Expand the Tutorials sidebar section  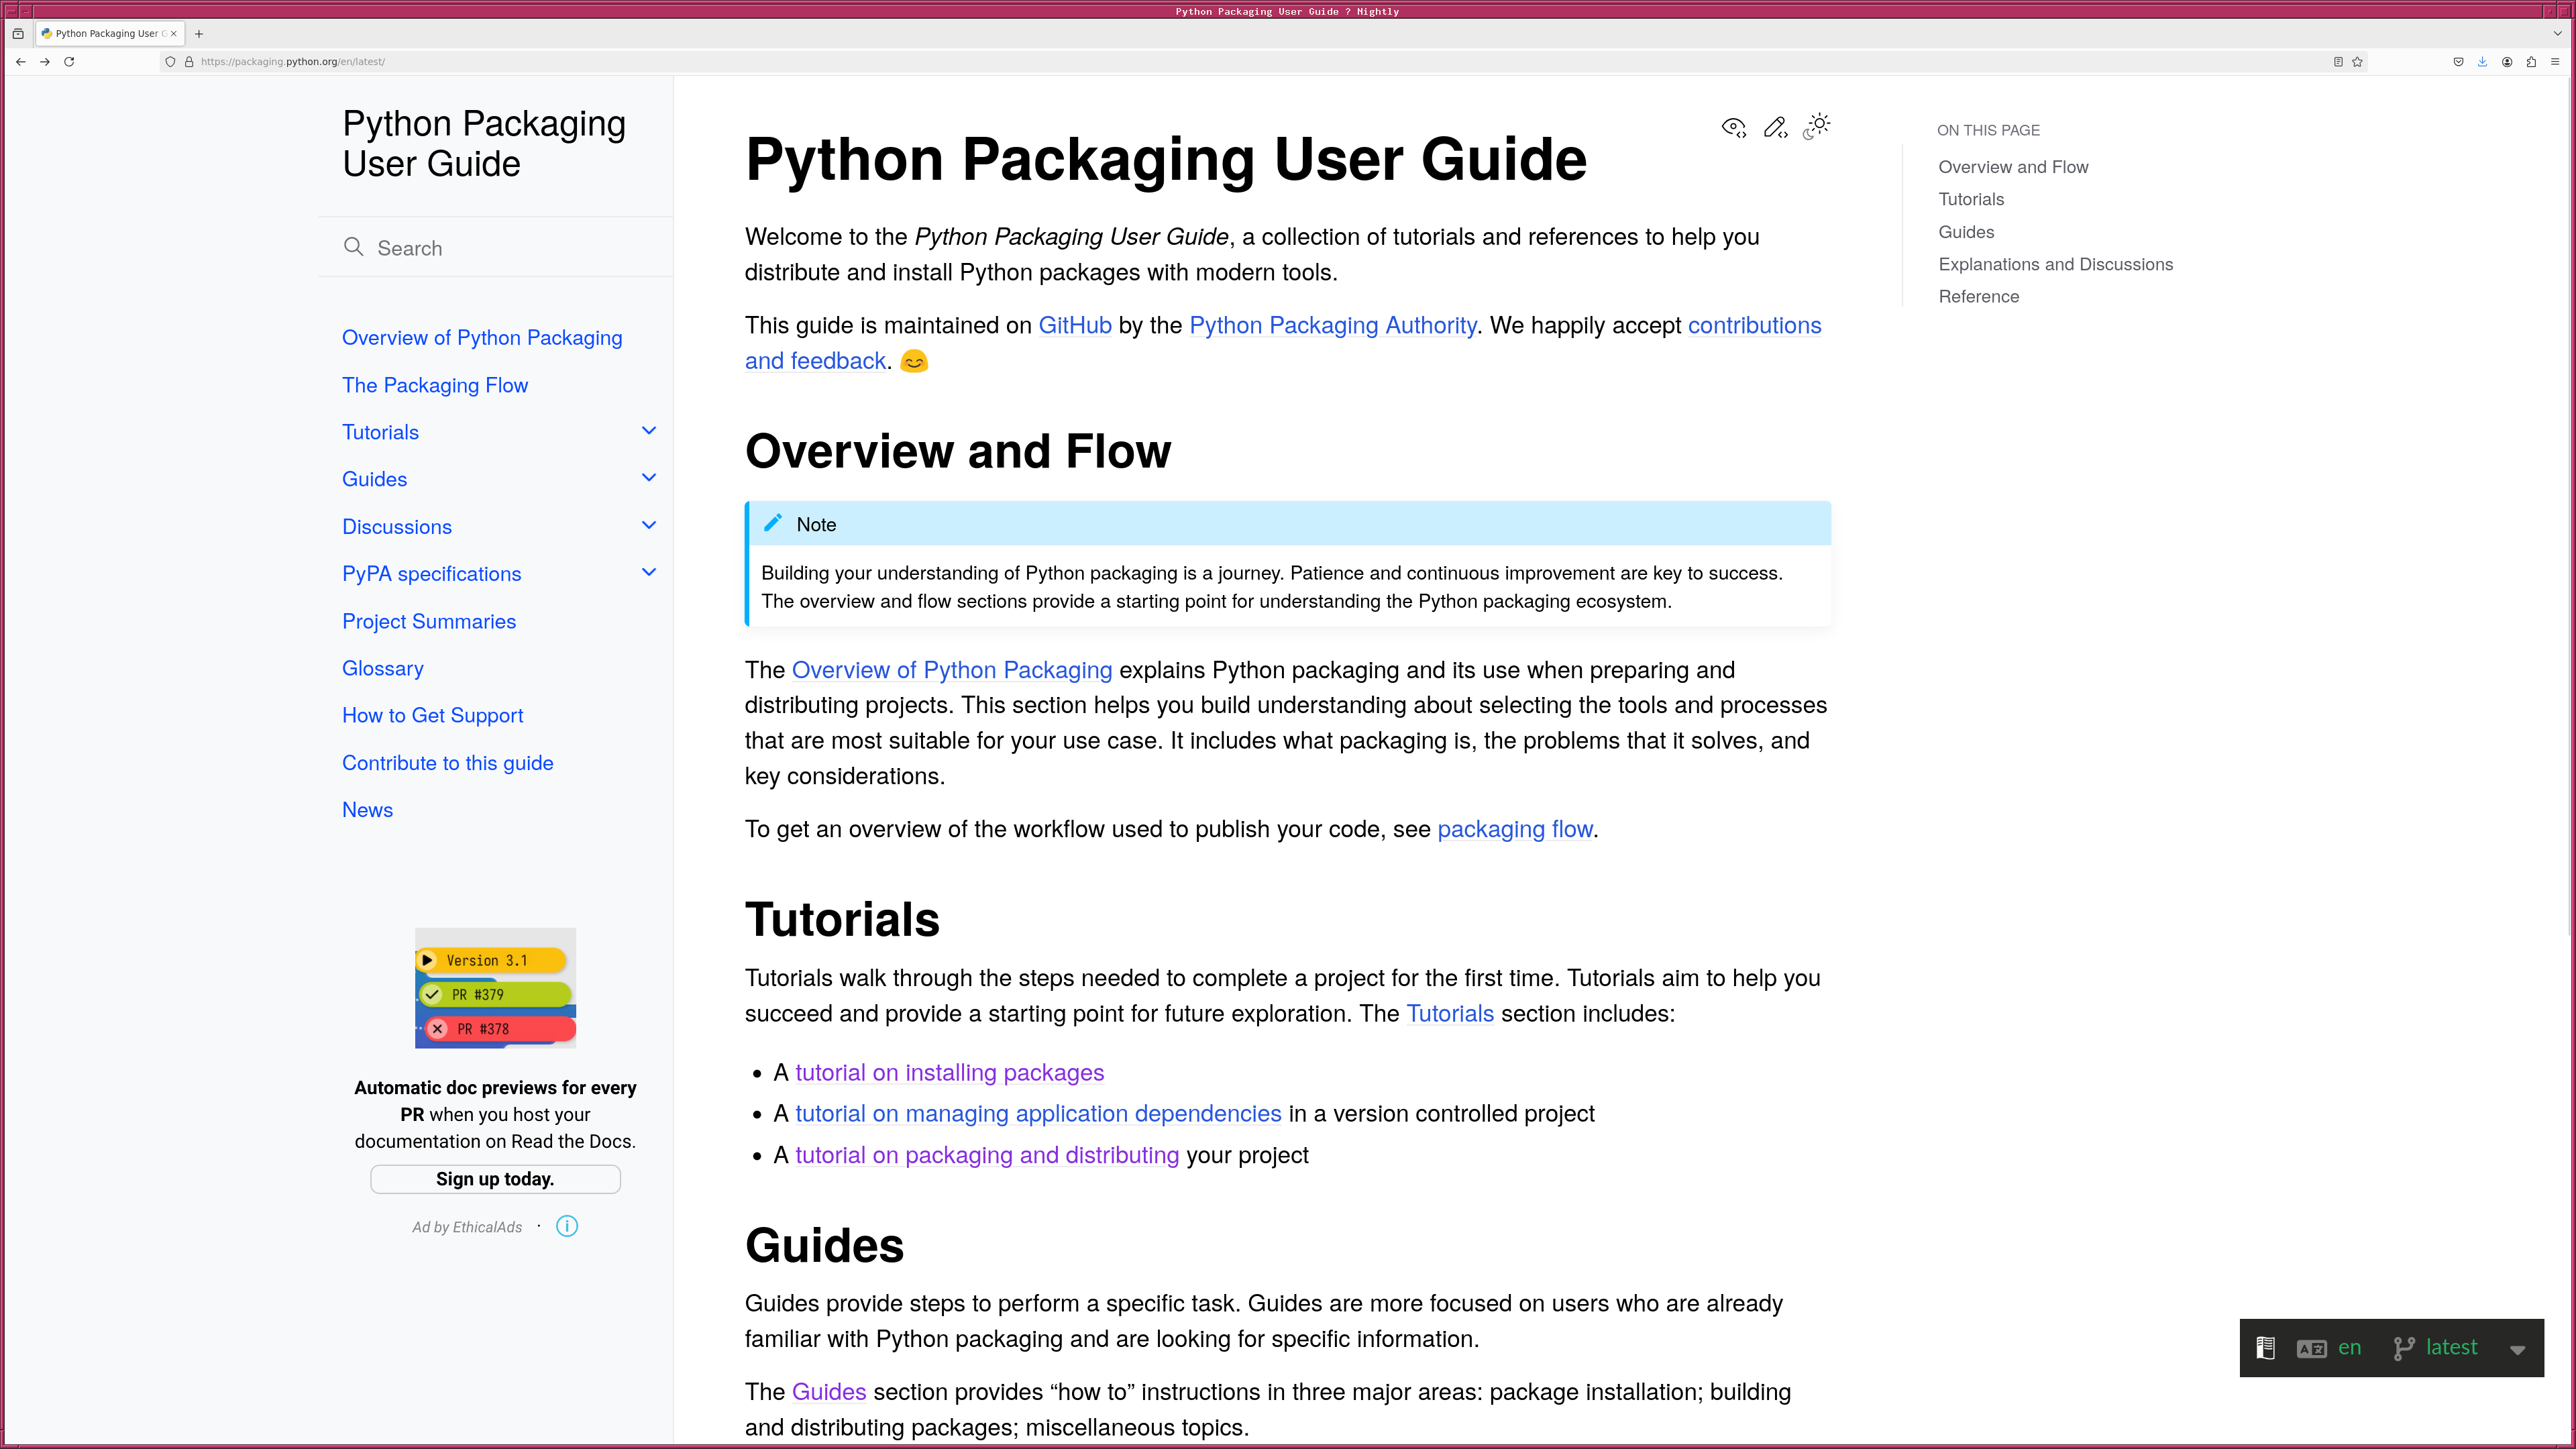click(x=649, y=431)
